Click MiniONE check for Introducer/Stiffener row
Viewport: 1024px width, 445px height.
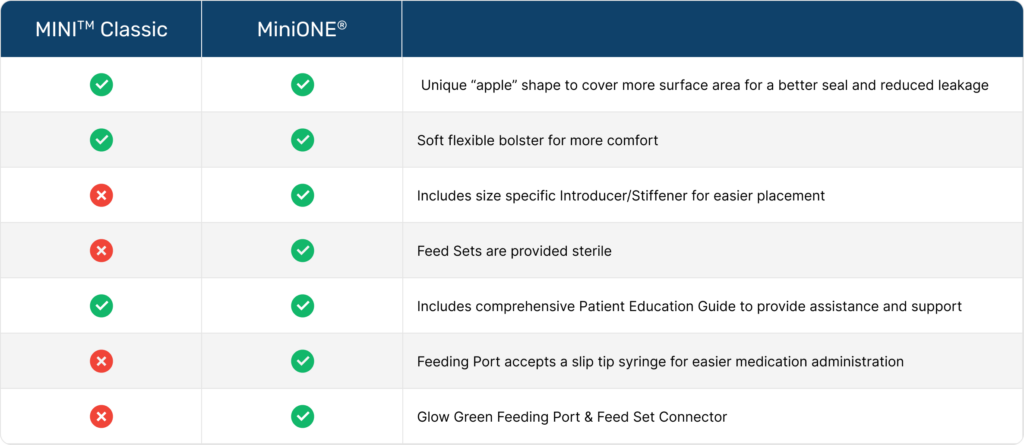(x=302, y=195)
